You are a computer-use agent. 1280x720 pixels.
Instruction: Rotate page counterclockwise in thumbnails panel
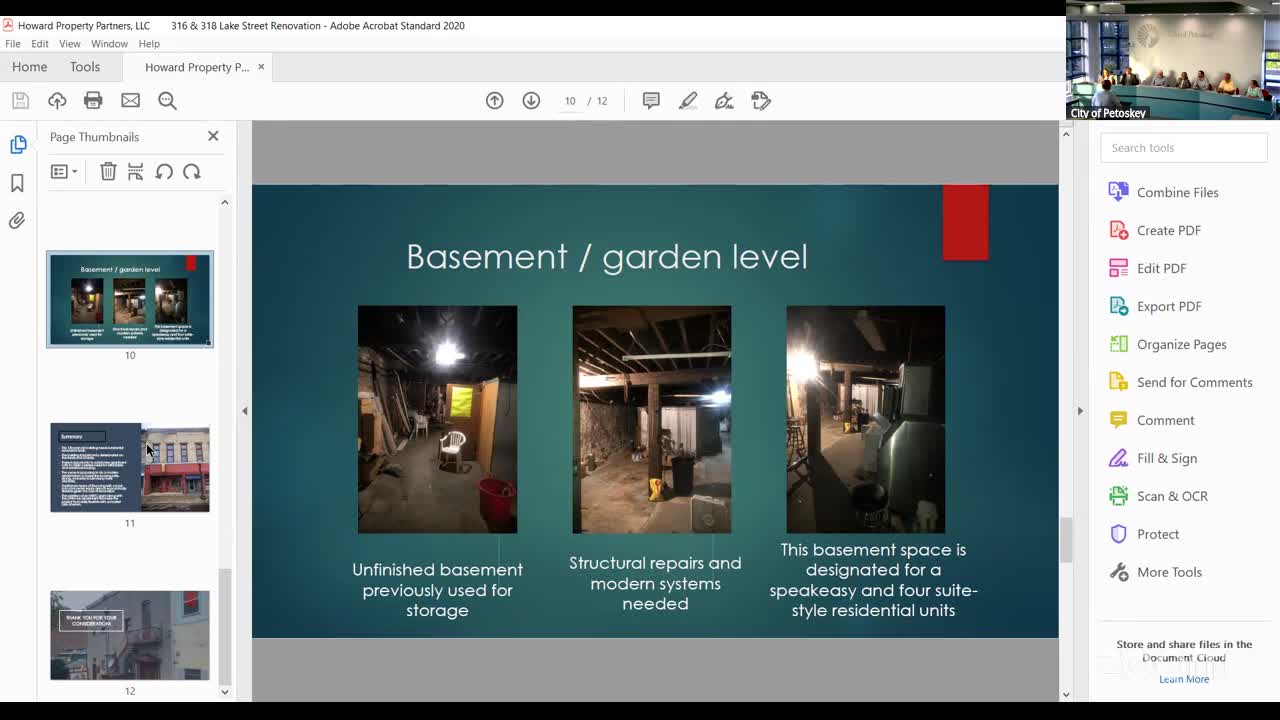point(164,172)
